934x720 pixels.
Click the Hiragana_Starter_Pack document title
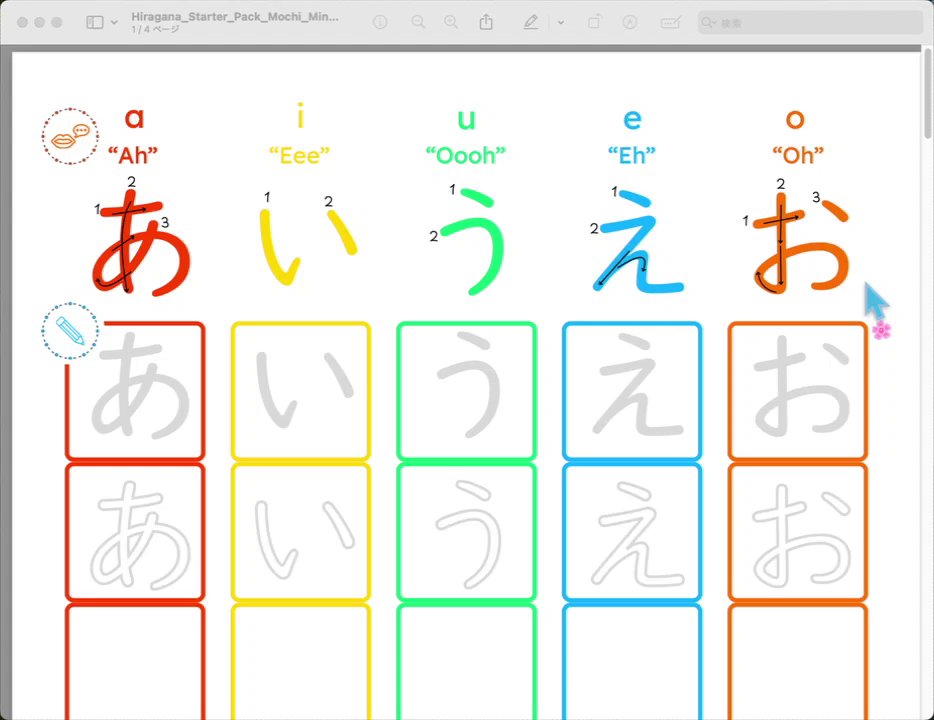coord(235,17)
